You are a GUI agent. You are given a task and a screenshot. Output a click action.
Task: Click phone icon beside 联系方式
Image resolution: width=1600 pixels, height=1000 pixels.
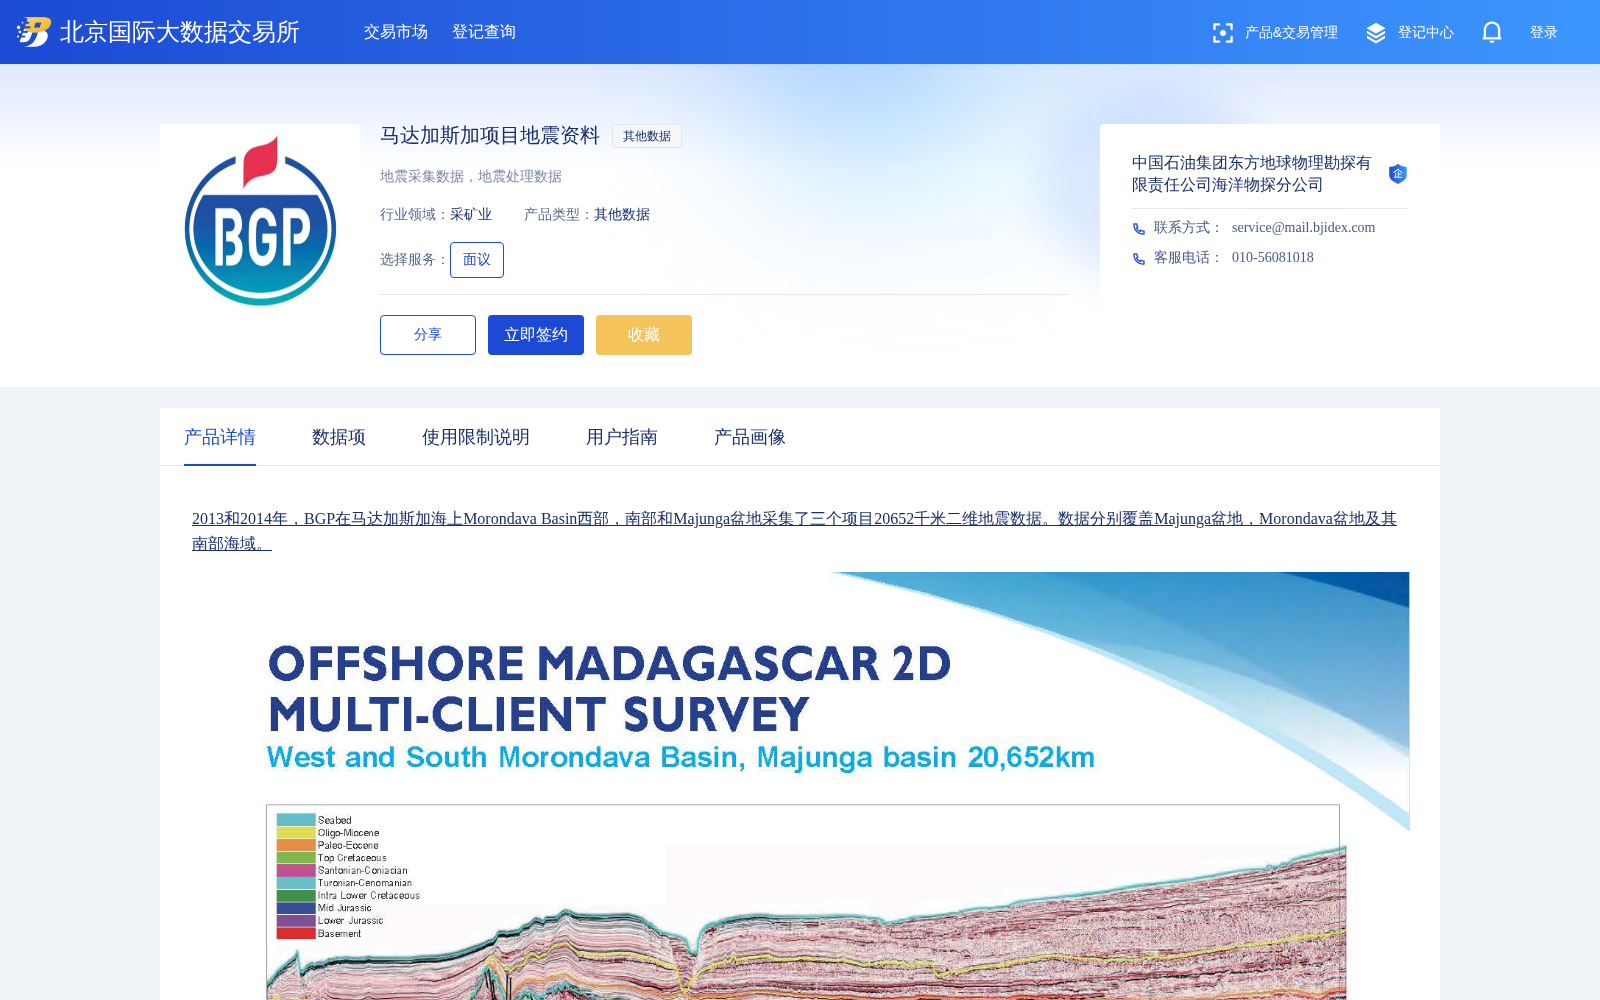pos(1139,229)
